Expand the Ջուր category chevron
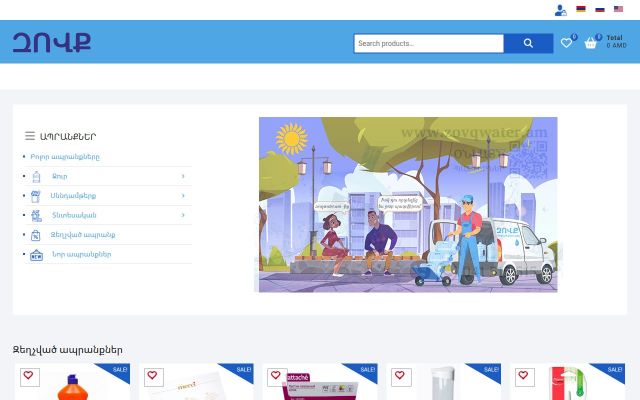 (x=183, y=176)
